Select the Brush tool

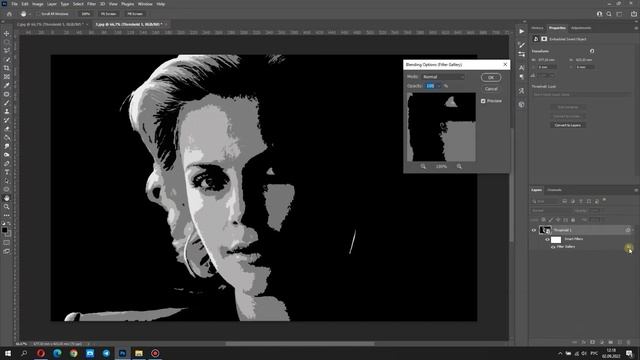(x=7, y=102)
